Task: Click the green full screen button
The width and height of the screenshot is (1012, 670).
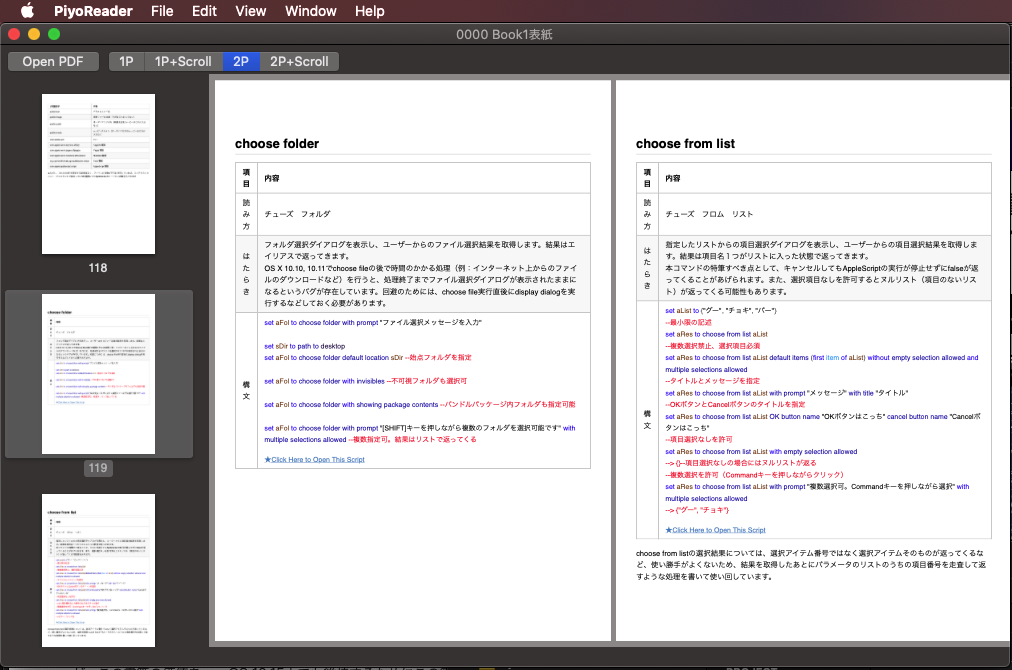Action: [x=55, y=34]
